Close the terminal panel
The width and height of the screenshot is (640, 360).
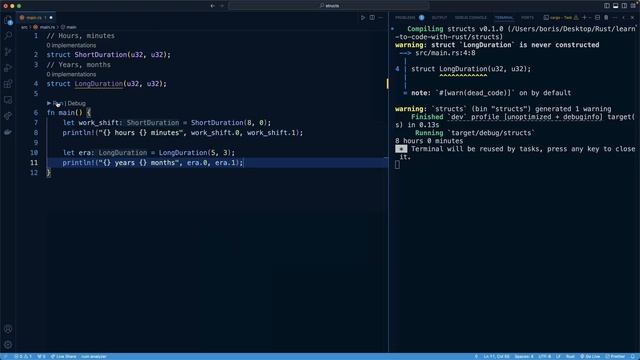click(632, 18)
